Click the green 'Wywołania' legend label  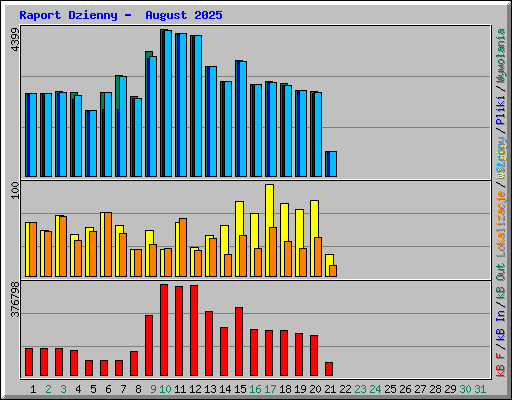(x=501, y=56)
